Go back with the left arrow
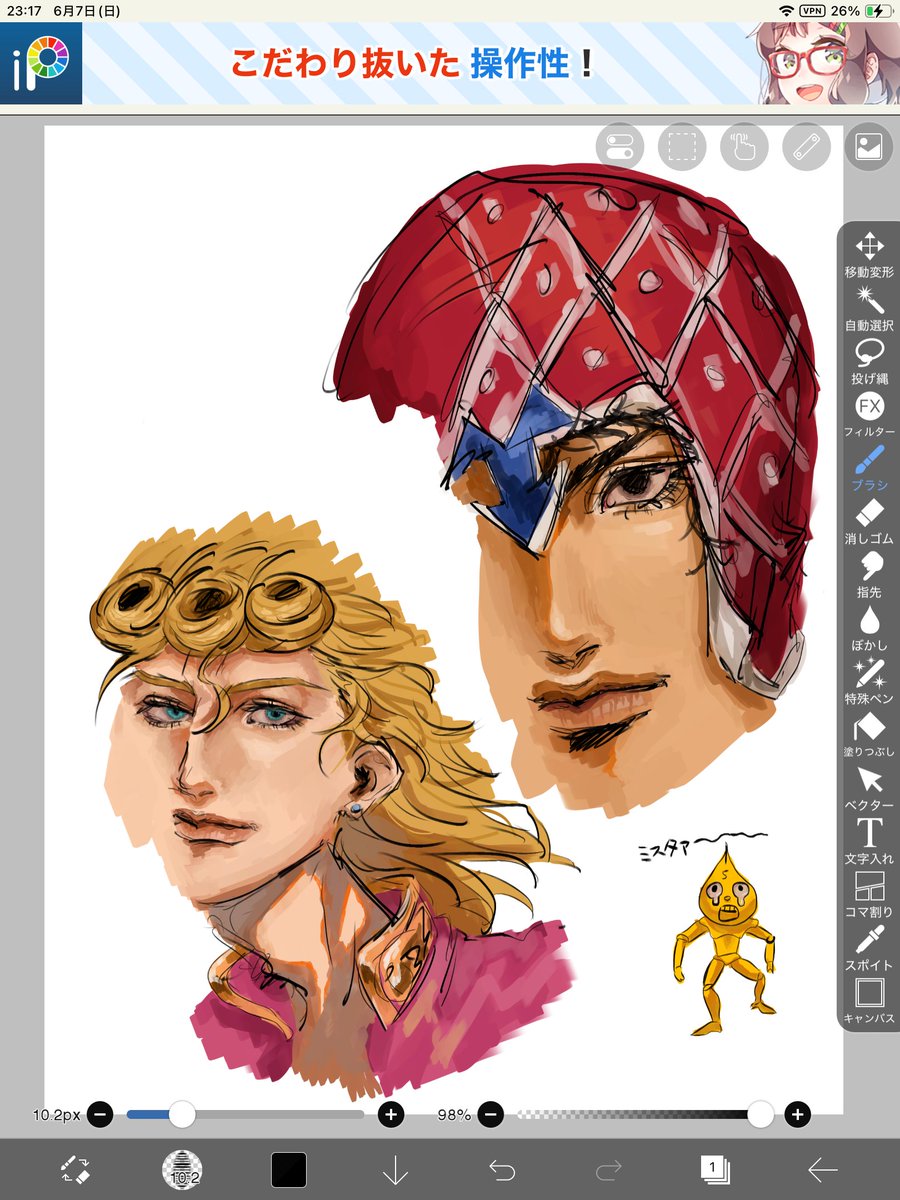900x1200 pixels. tap(822, 1169)
